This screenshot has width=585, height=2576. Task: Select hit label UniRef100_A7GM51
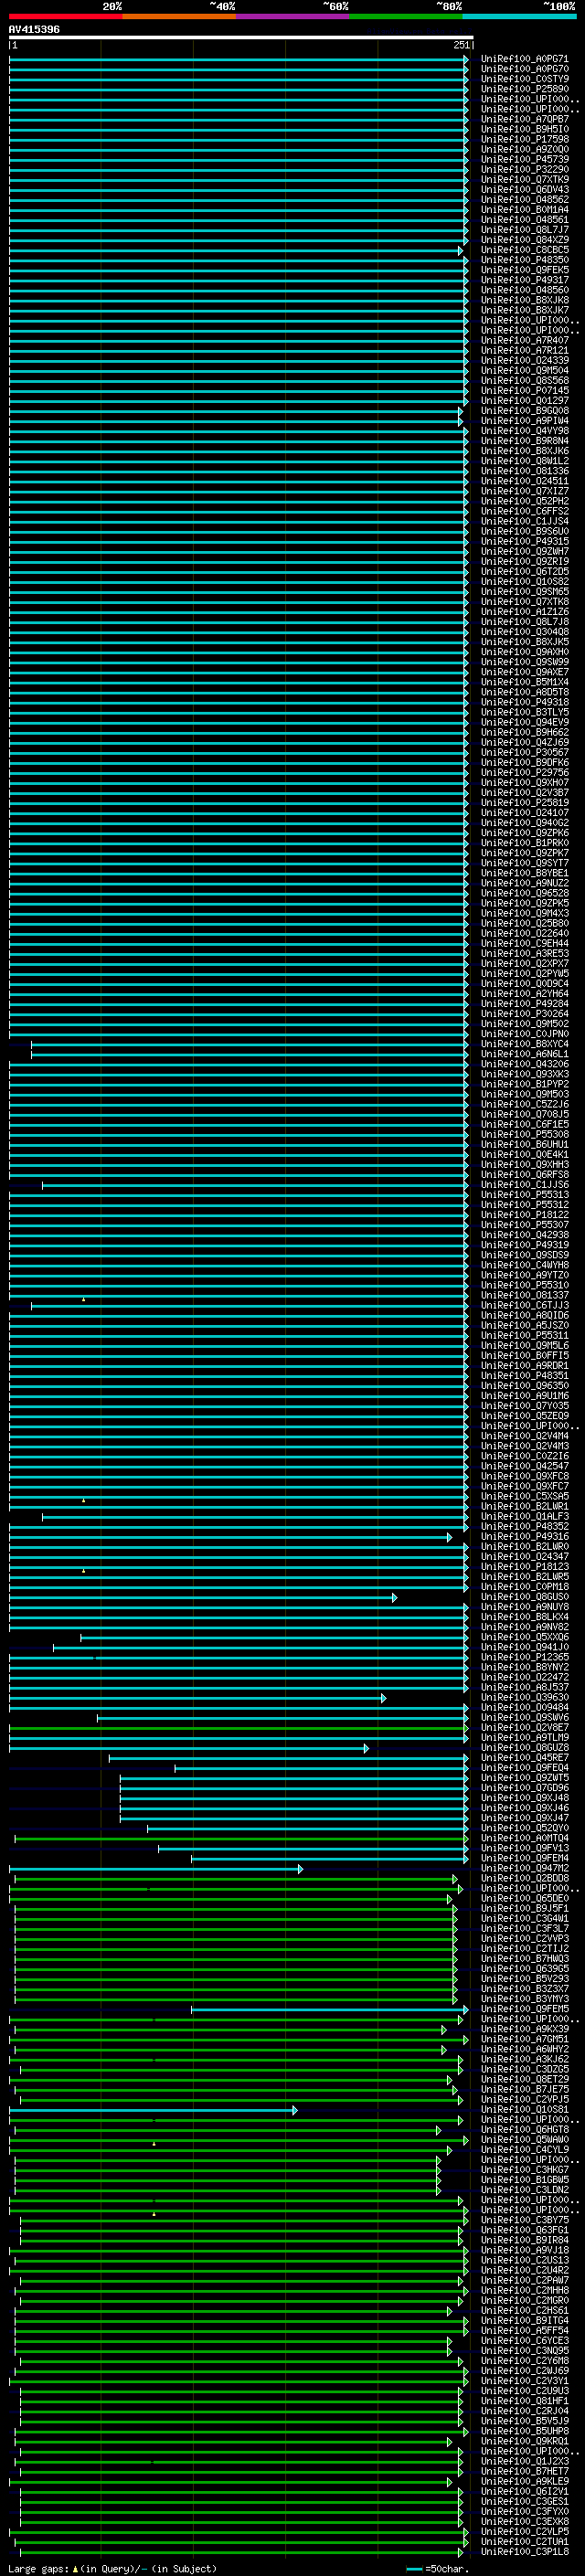point(524,2039)
